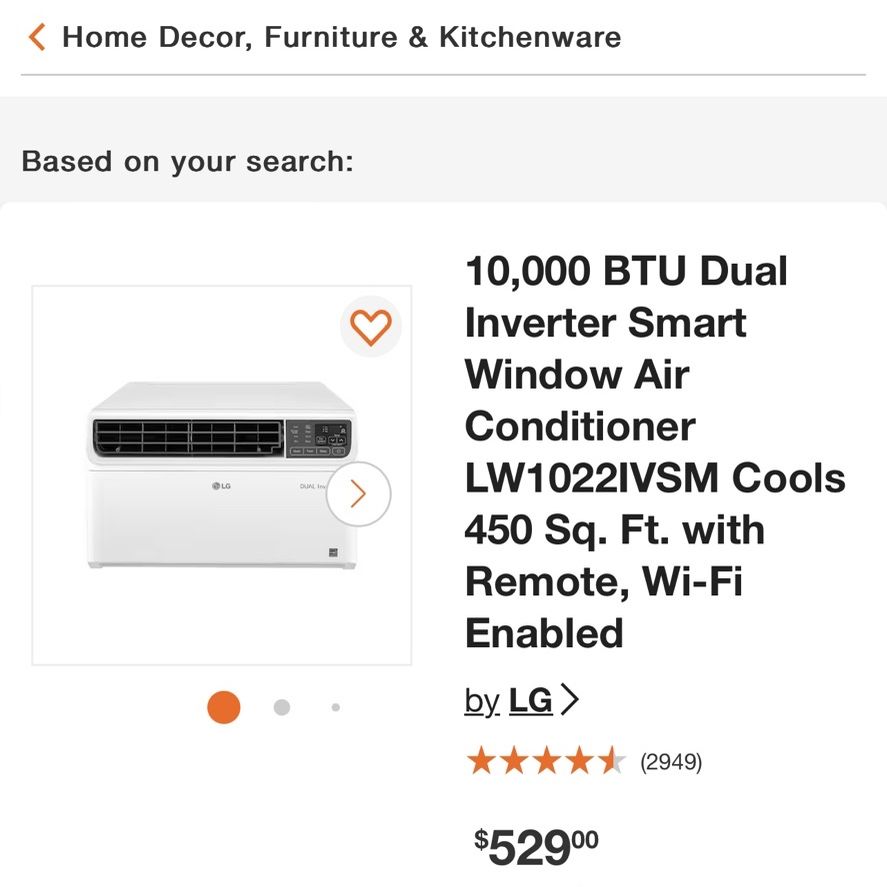
Task: Click the fourth orange rating star
Action: (x=580, y=761)
